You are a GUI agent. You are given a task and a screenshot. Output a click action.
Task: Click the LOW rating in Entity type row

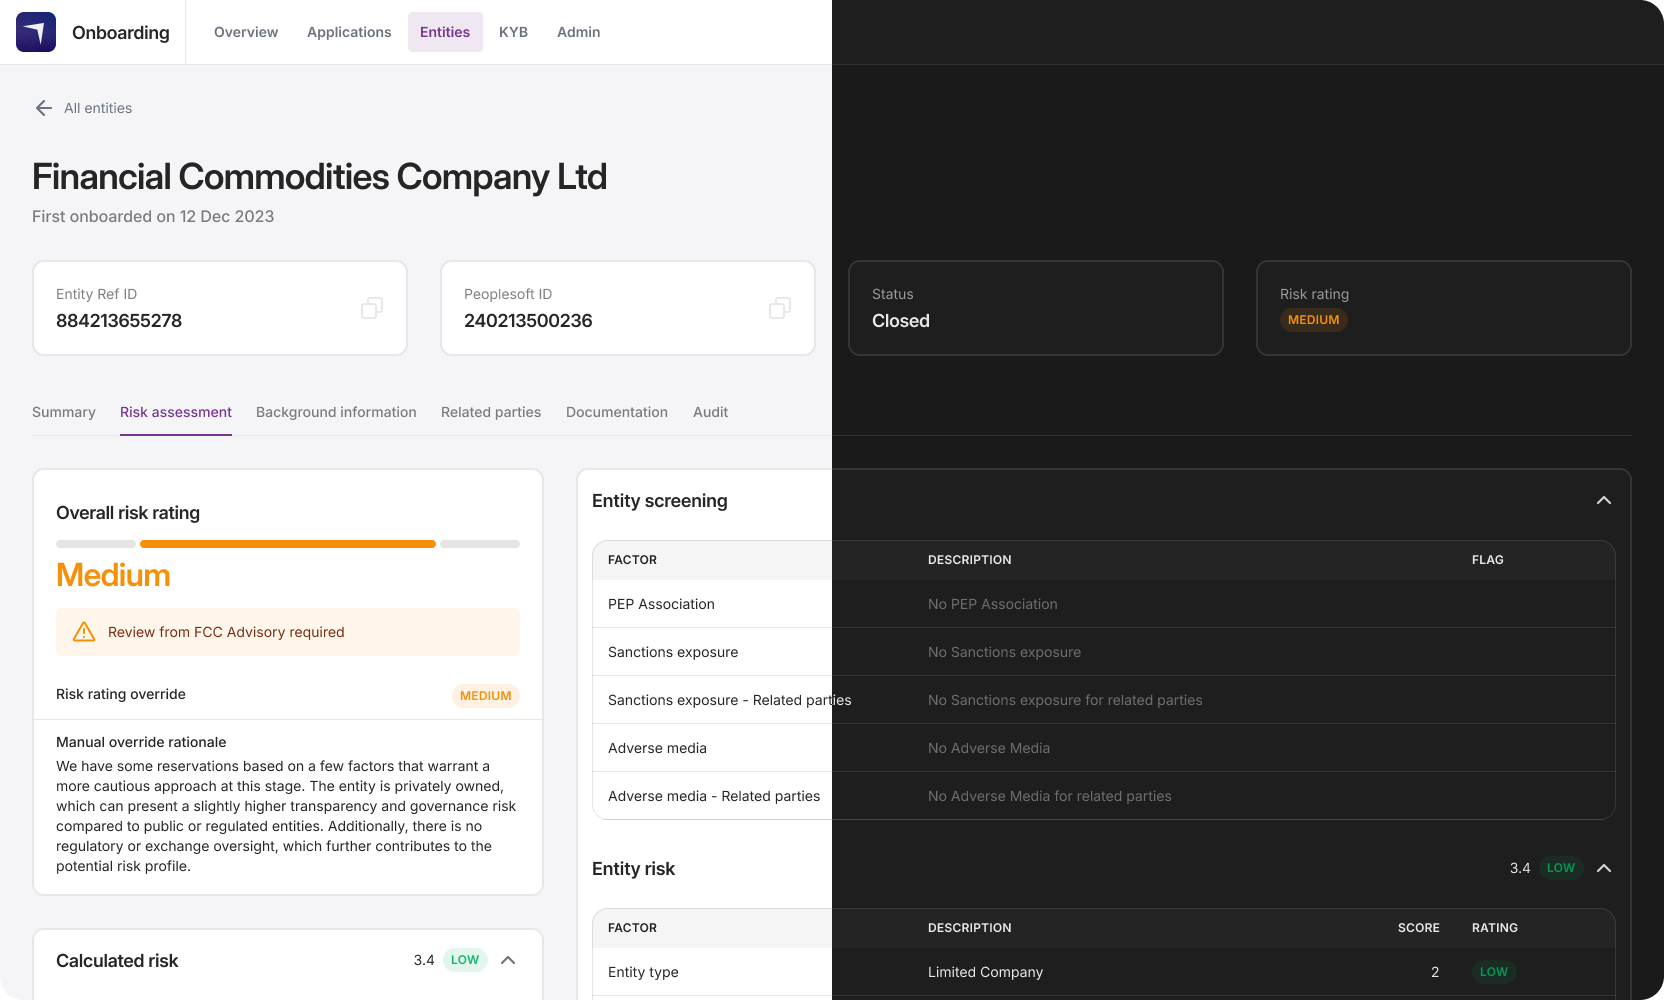pos(1494,972)
